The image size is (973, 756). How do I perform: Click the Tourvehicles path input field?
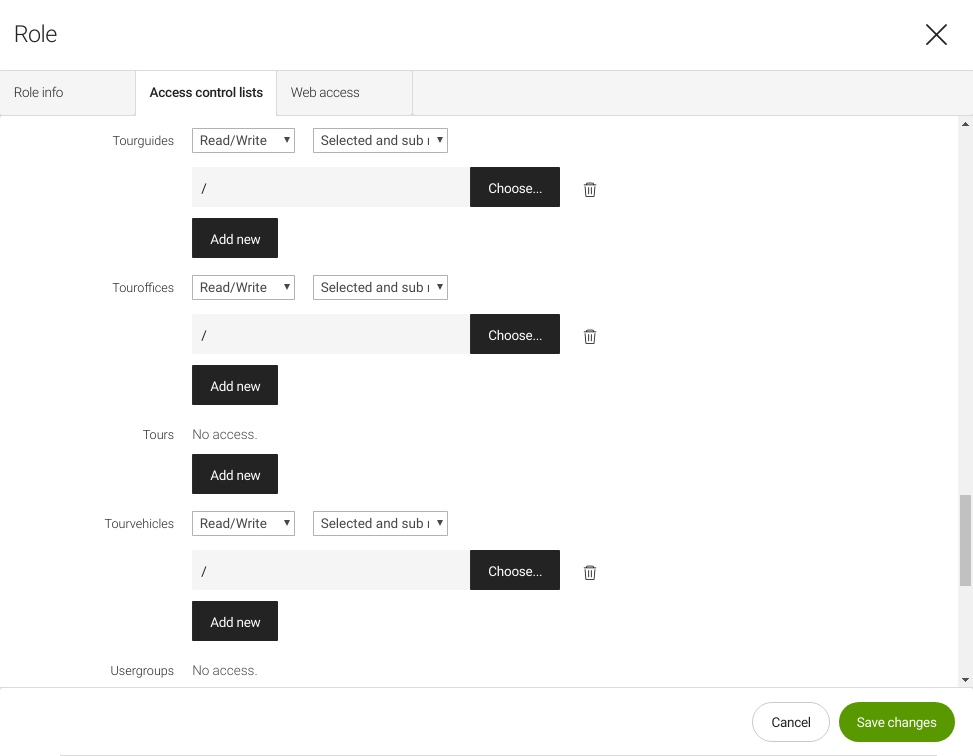pos(330,571)
